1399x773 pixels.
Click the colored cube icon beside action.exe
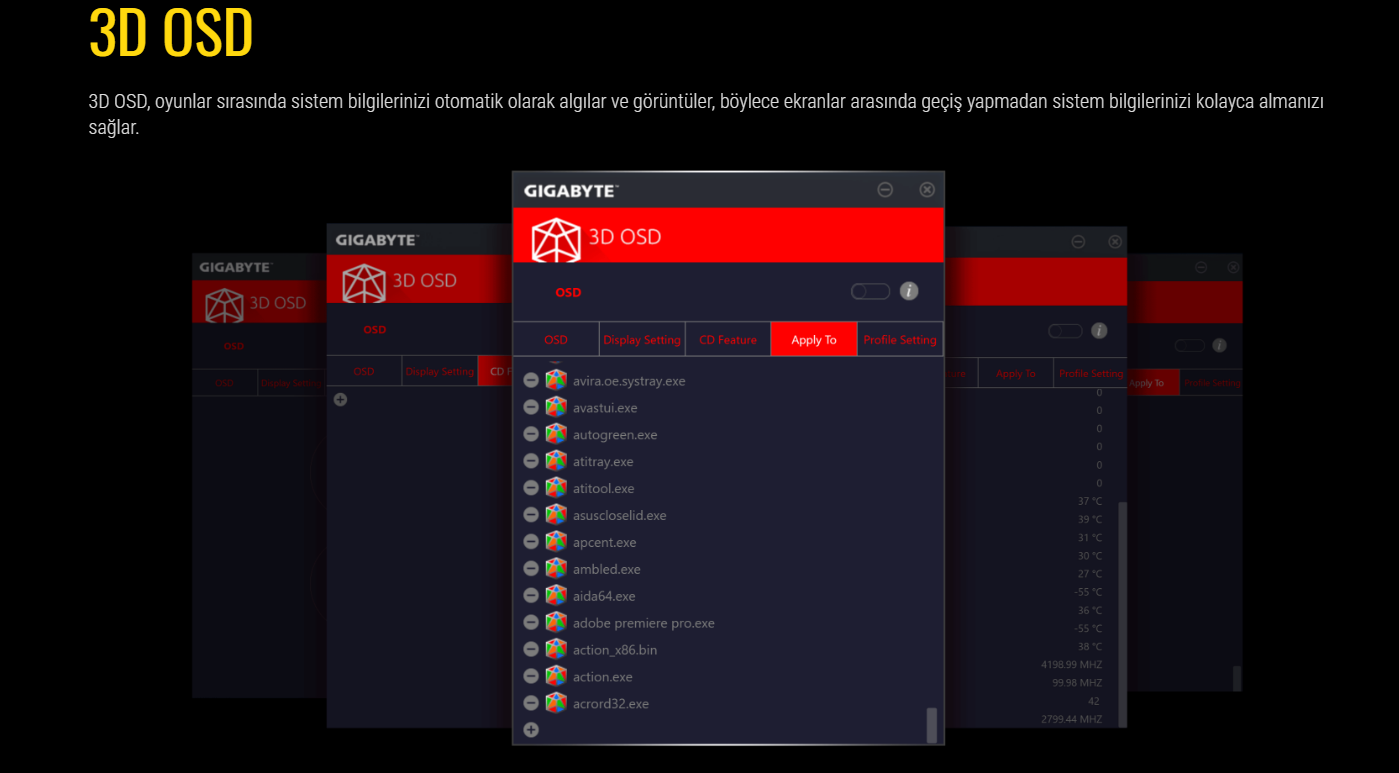coord(556,676)
